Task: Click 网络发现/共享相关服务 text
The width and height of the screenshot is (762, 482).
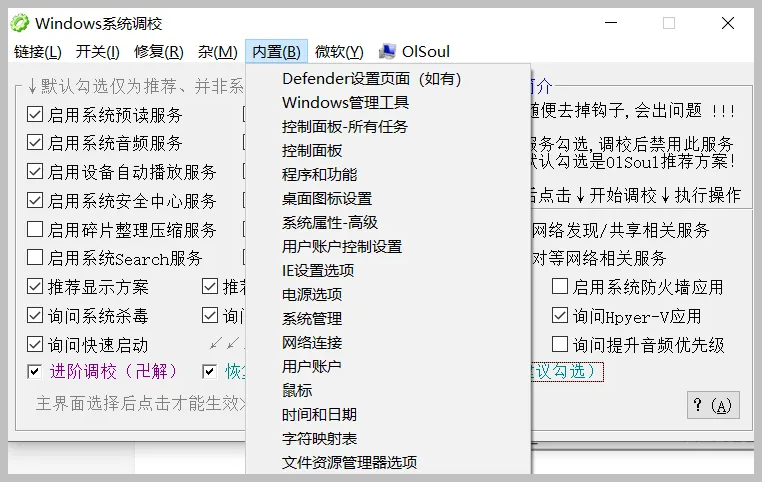Action: [621, 230]
